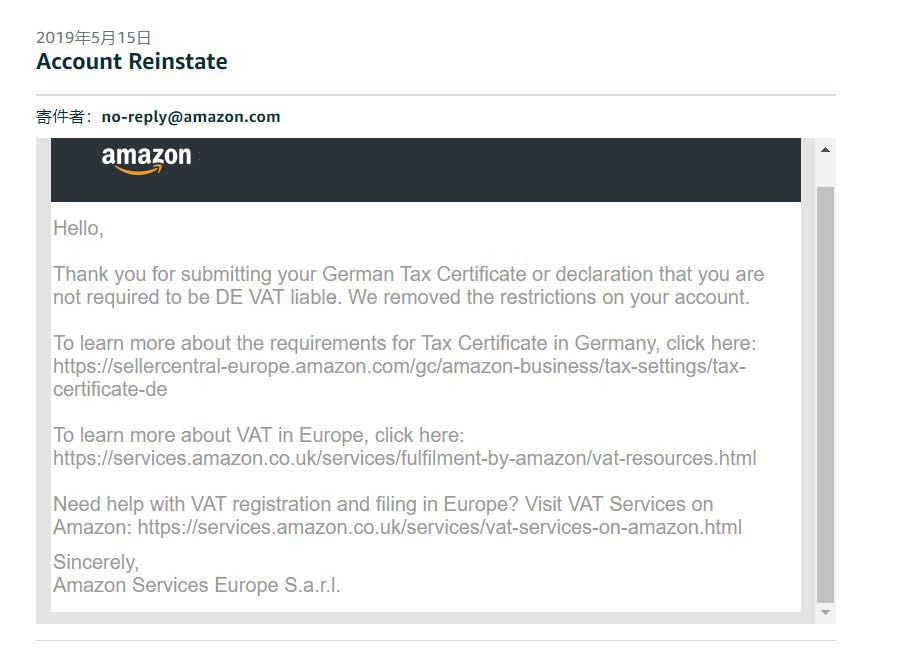Click the Amazon logo in email header
Image resolution: width=918 pixels, height=659 pixels.
[x=146, y=160]
